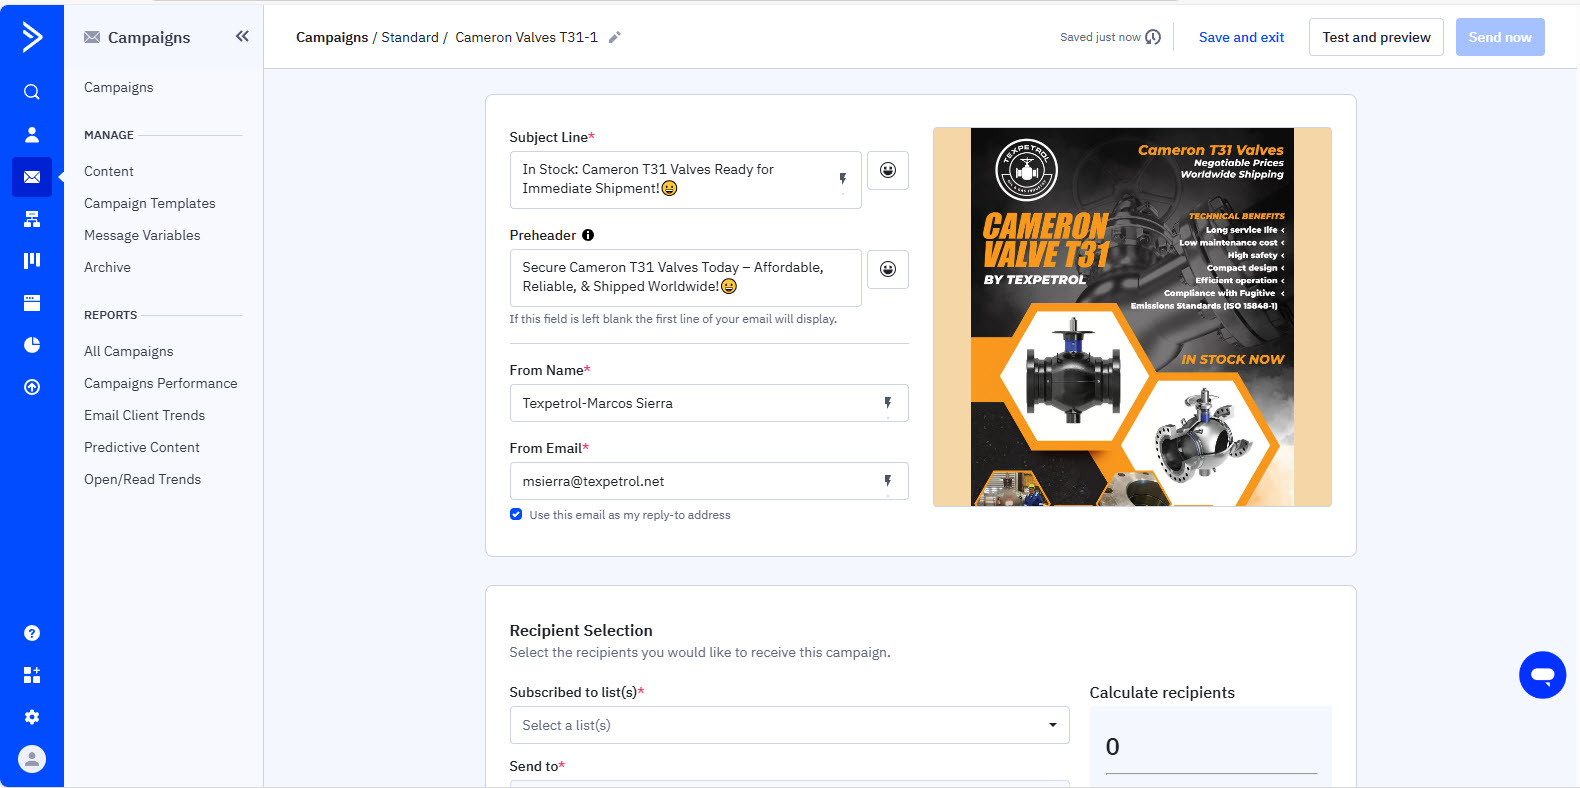Insert emoji into the Preheader

[888, 269]
